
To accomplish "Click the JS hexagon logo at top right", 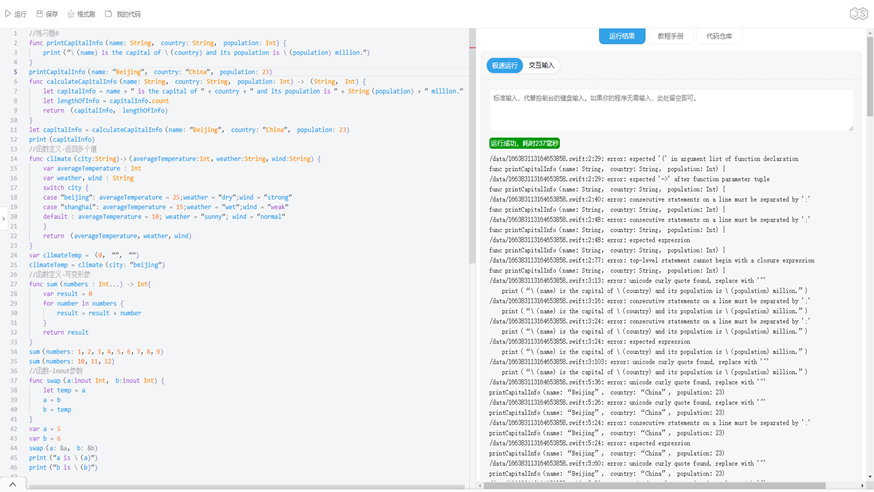I will [858, 13].
